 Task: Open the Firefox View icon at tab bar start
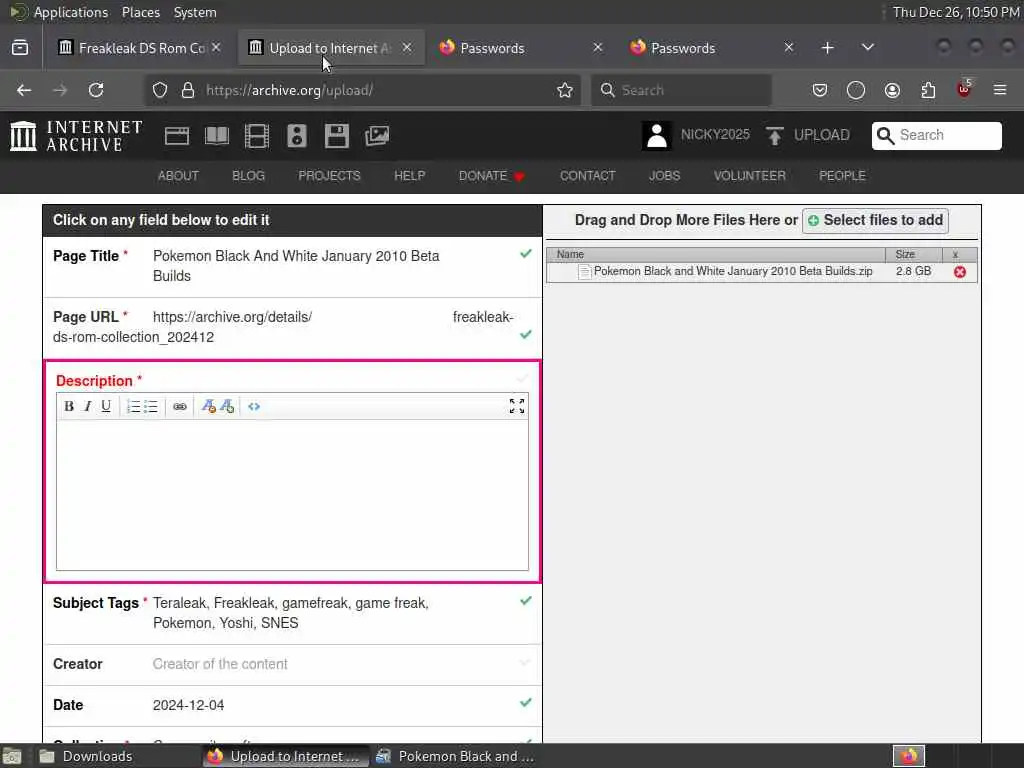point(20,48)
